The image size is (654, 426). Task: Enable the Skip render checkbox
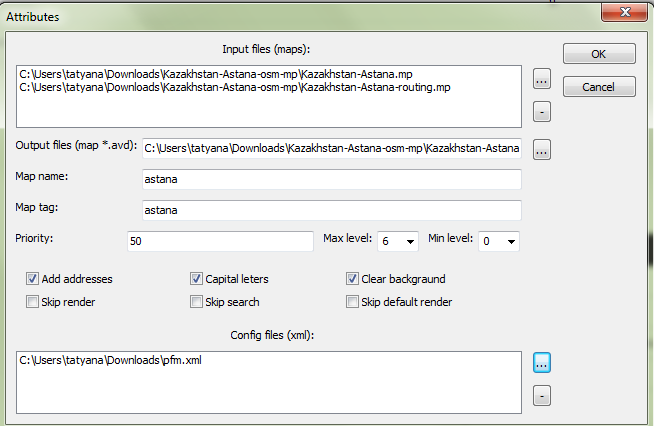pos(33,302)
